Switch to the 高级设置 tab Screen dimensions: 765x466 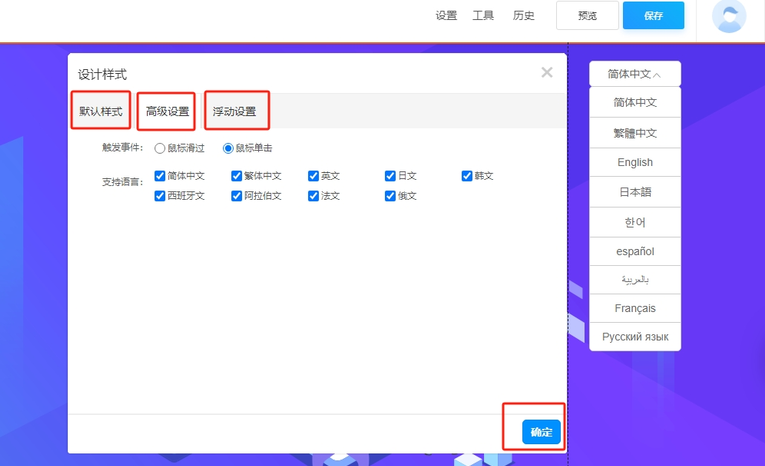[167, 111]
